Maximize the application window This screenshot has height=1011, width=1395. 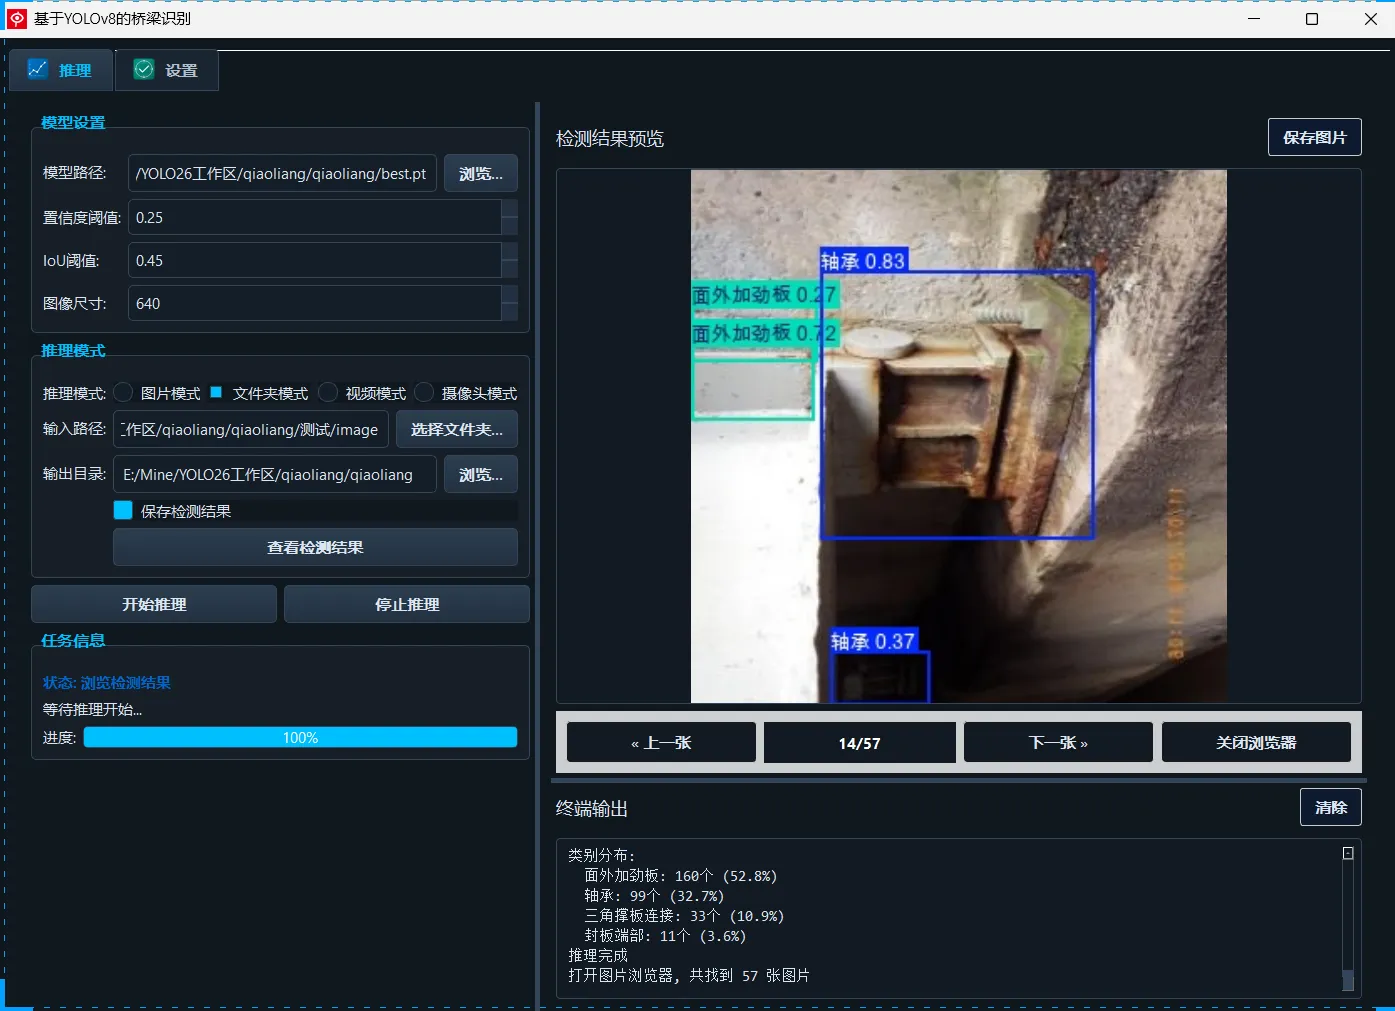pyautogui.click(x=1312, y=19)
